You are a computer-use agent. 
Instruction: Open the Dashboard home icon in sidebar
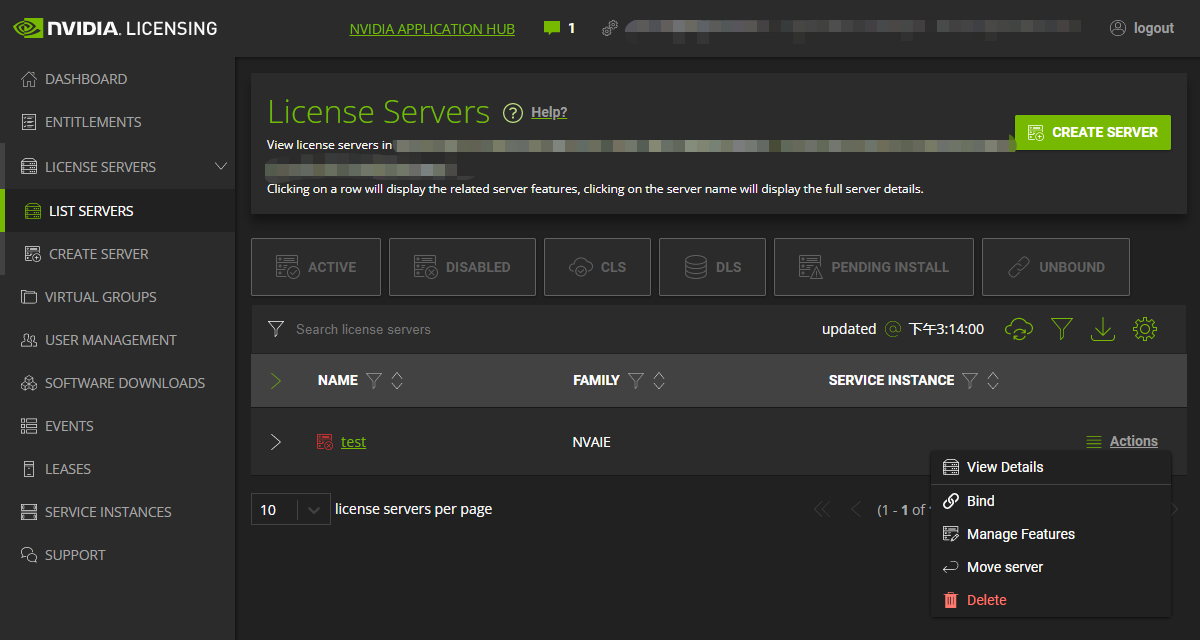28,79
